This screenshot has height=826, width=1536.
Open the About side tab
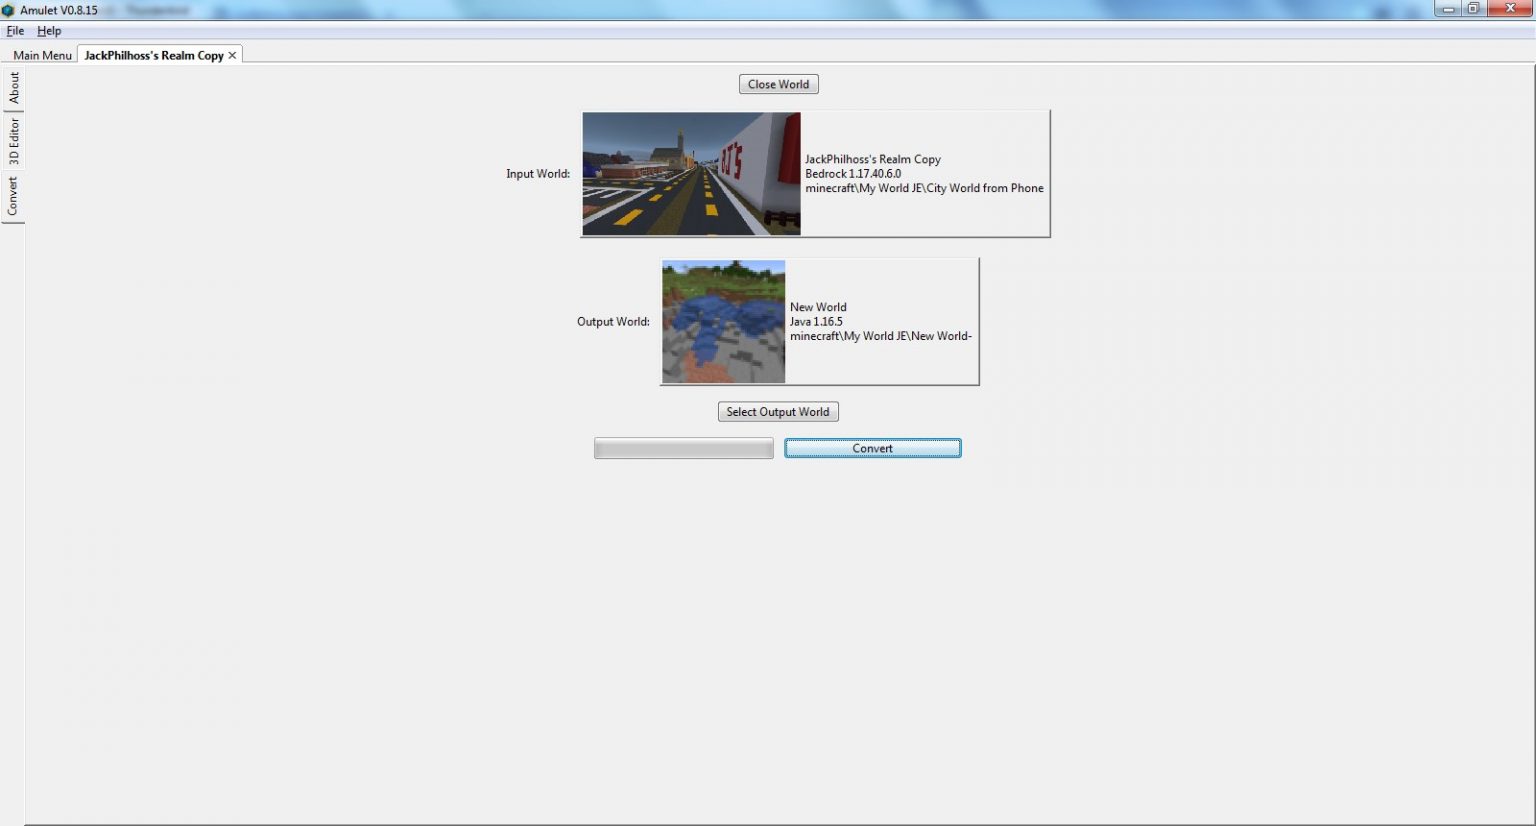tap(13, 88)
